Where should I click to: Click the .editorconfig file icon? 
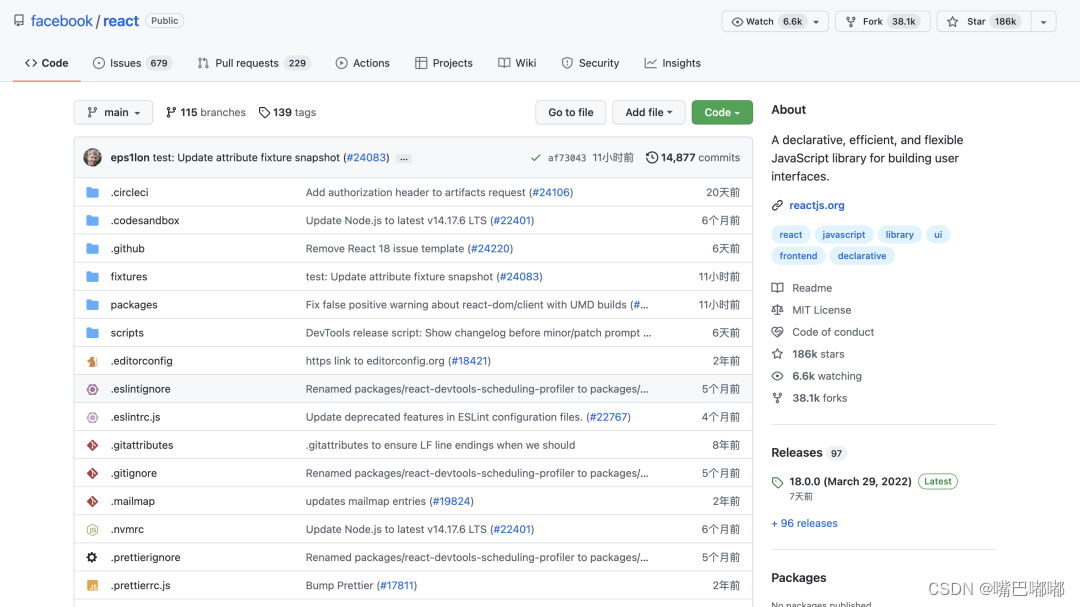pos(92,361)
